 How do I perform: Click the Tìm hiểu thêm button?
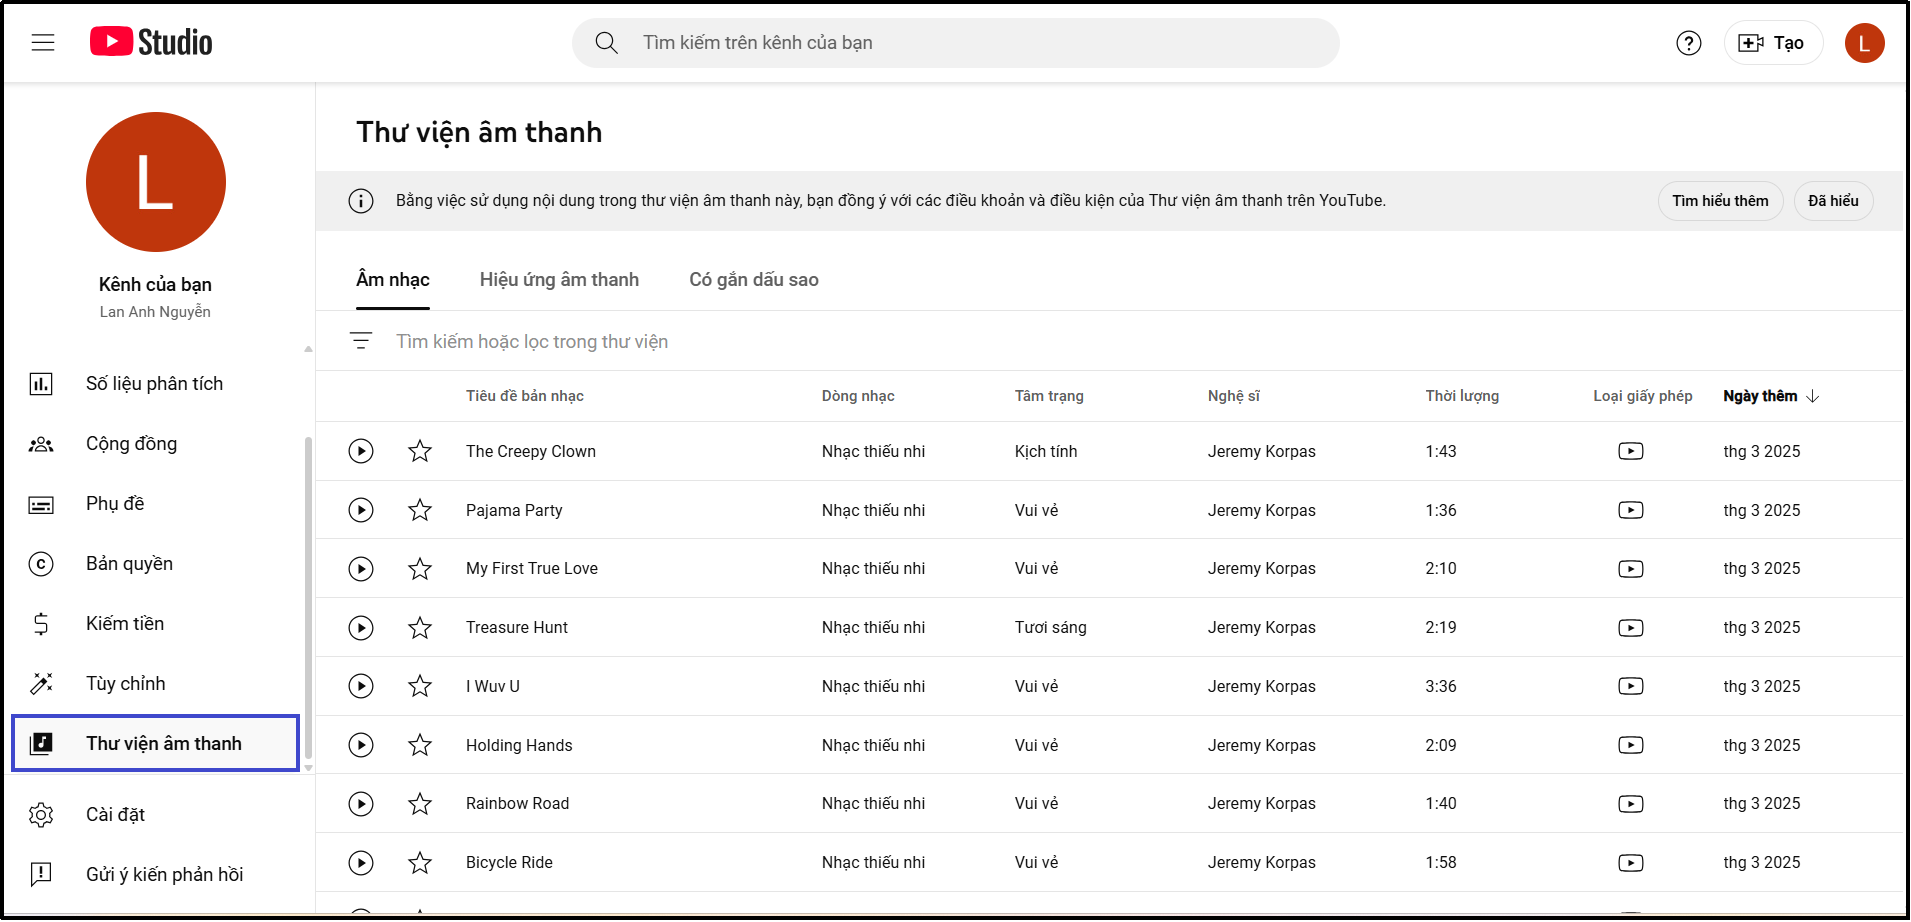(1720, 200)
